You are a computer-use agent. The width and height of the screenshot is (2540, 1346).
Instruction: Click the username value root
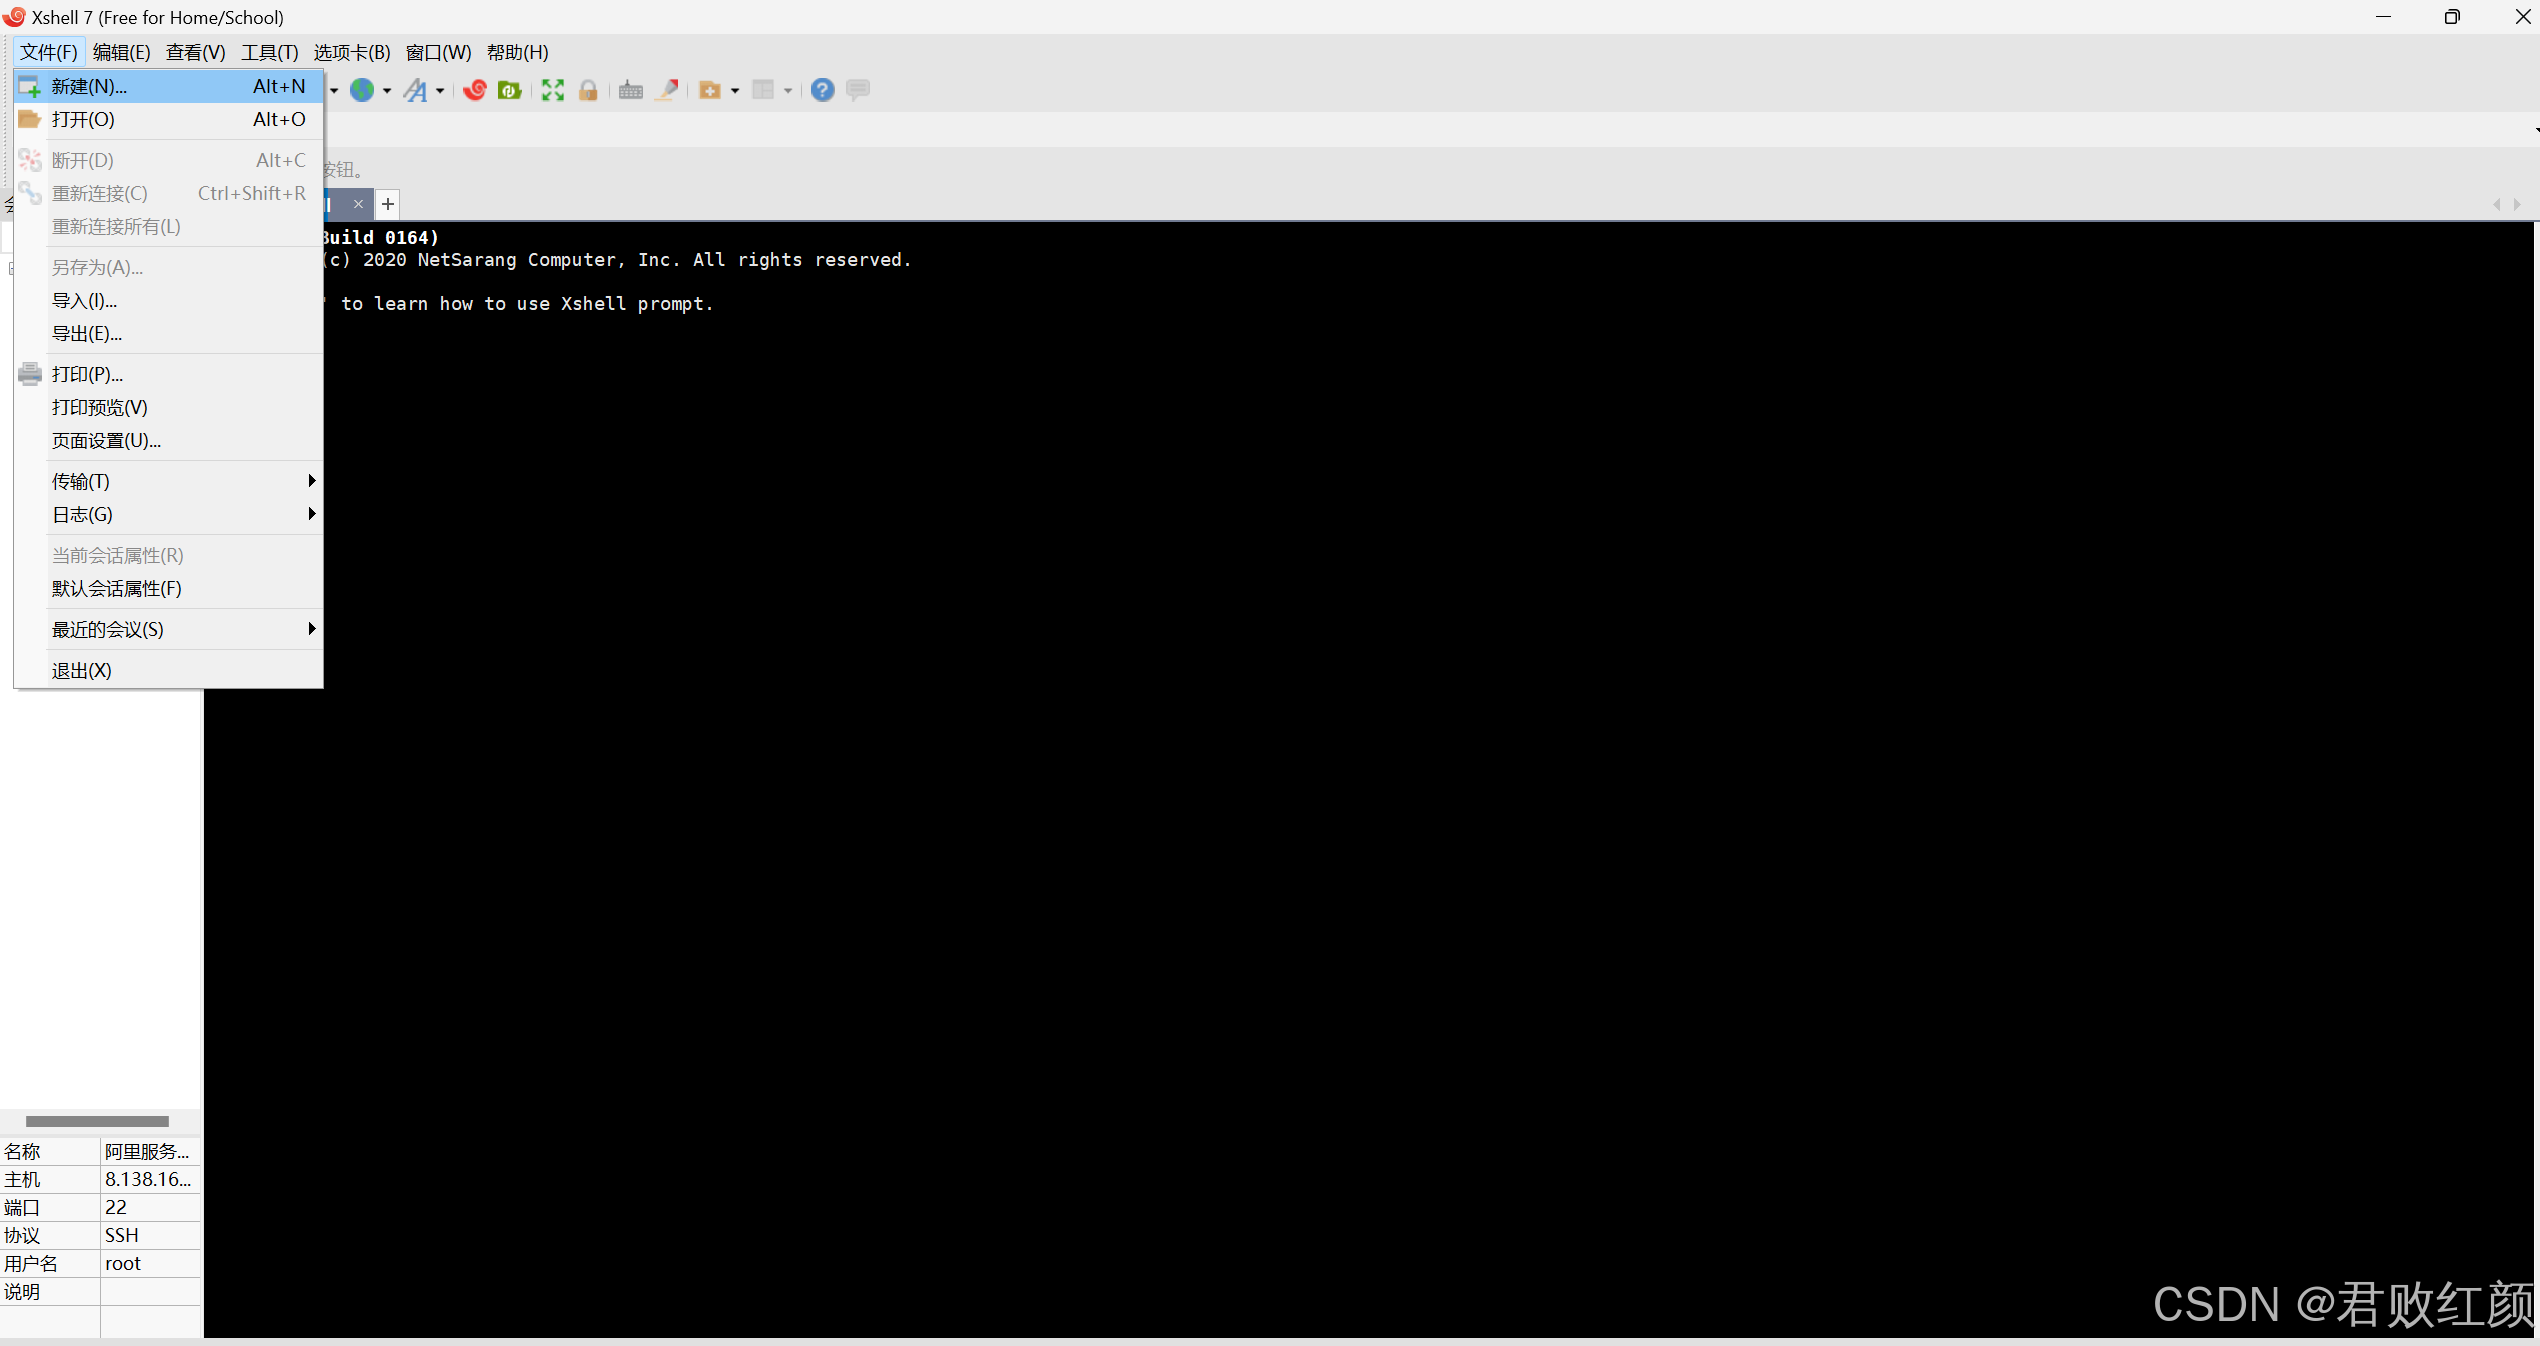[x=150, y=1263]
